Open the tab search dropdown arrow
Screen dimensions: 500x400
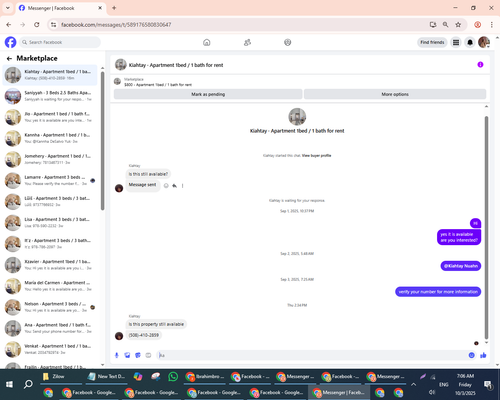pyautogui.click(x=8, y=8)
